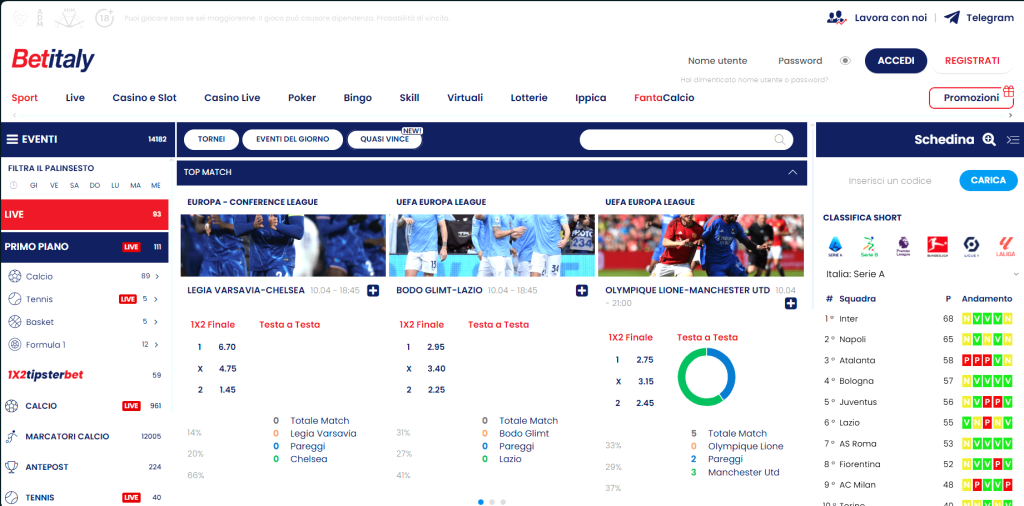
Task: Open the Virtuali menu item
Action: pyautogui.click(x=465, y=98)
